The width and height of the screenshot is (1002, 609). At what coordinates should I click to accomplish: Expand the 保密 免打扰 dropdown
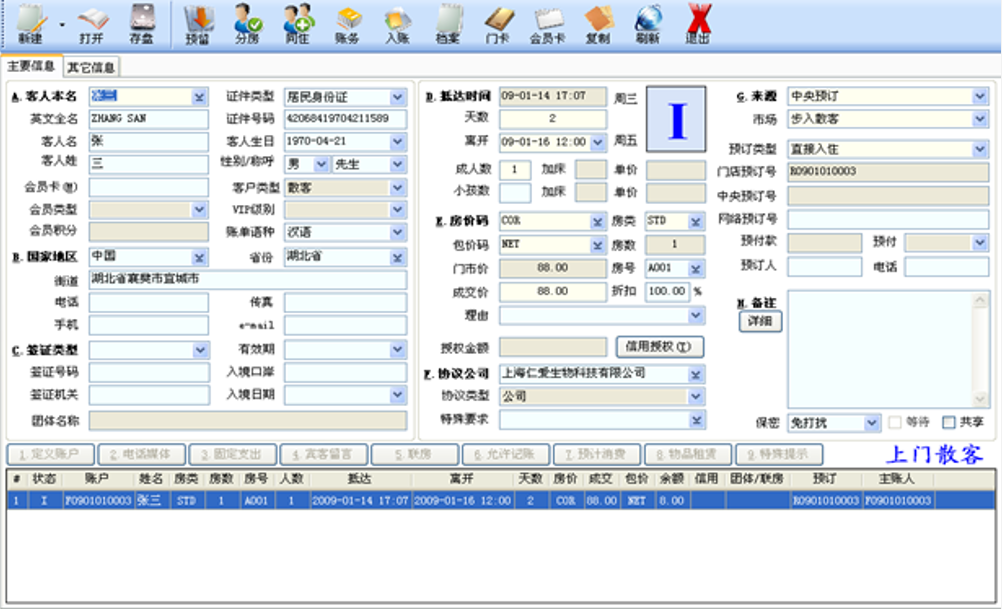pyautogui.click(x=872, y=423)
